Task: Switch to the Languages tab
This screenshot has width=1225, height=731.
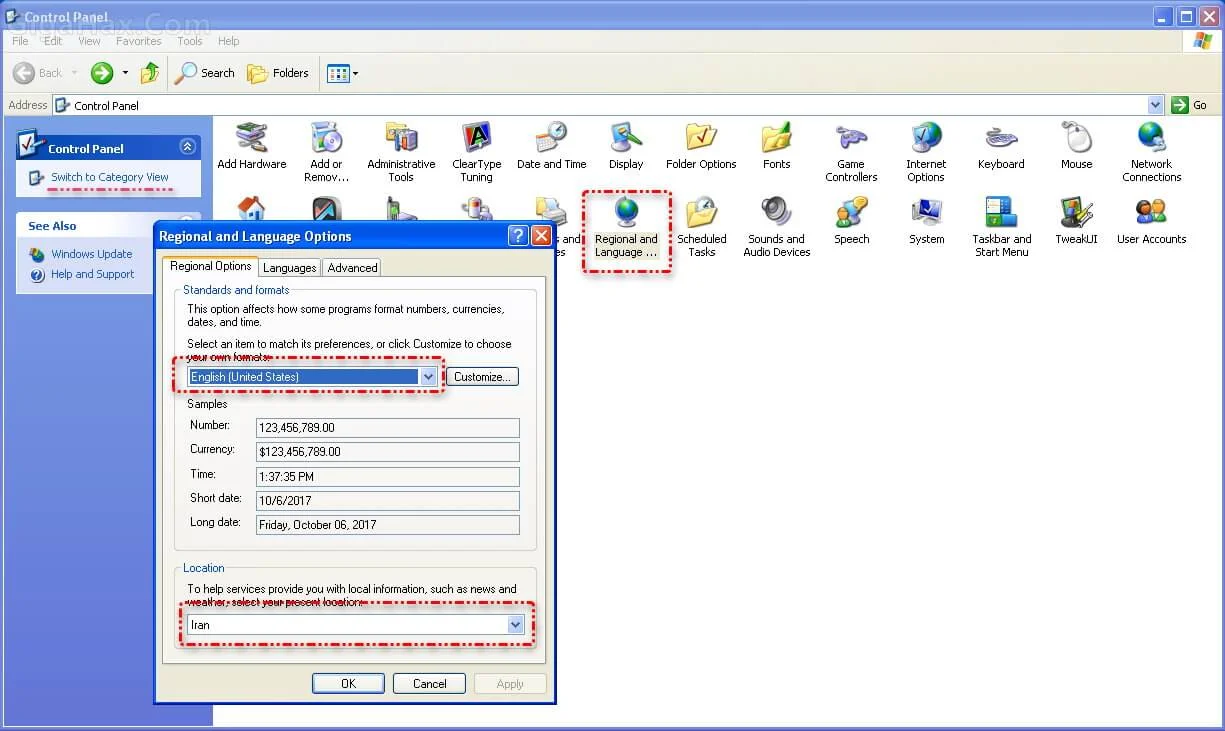Action: [x=290, y=267]
